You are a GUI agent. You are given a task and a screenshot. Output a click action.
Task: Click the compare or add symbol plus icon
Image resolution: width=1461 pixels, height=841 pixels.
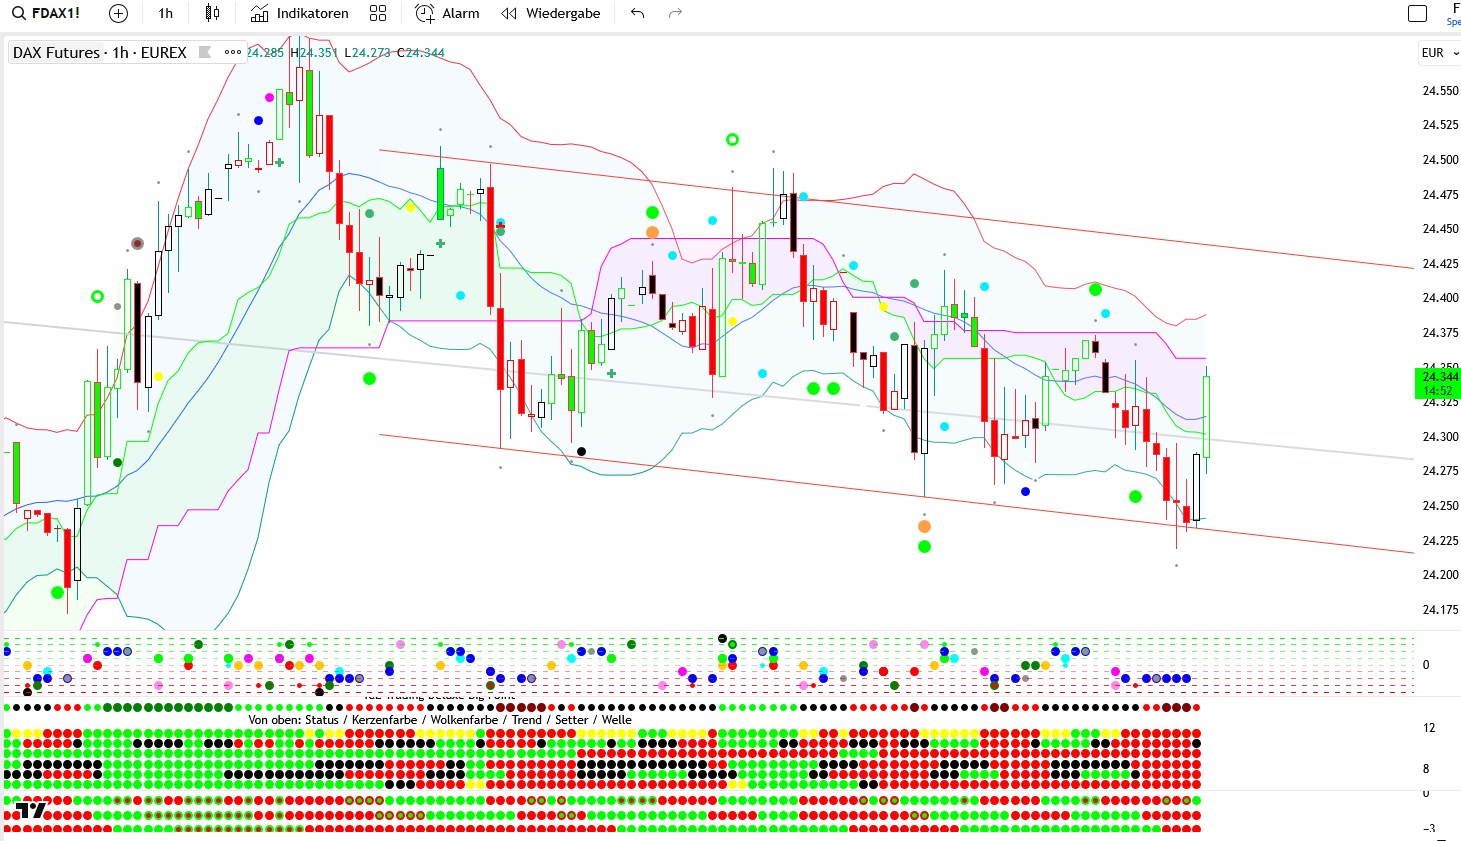tap(118, 13)
